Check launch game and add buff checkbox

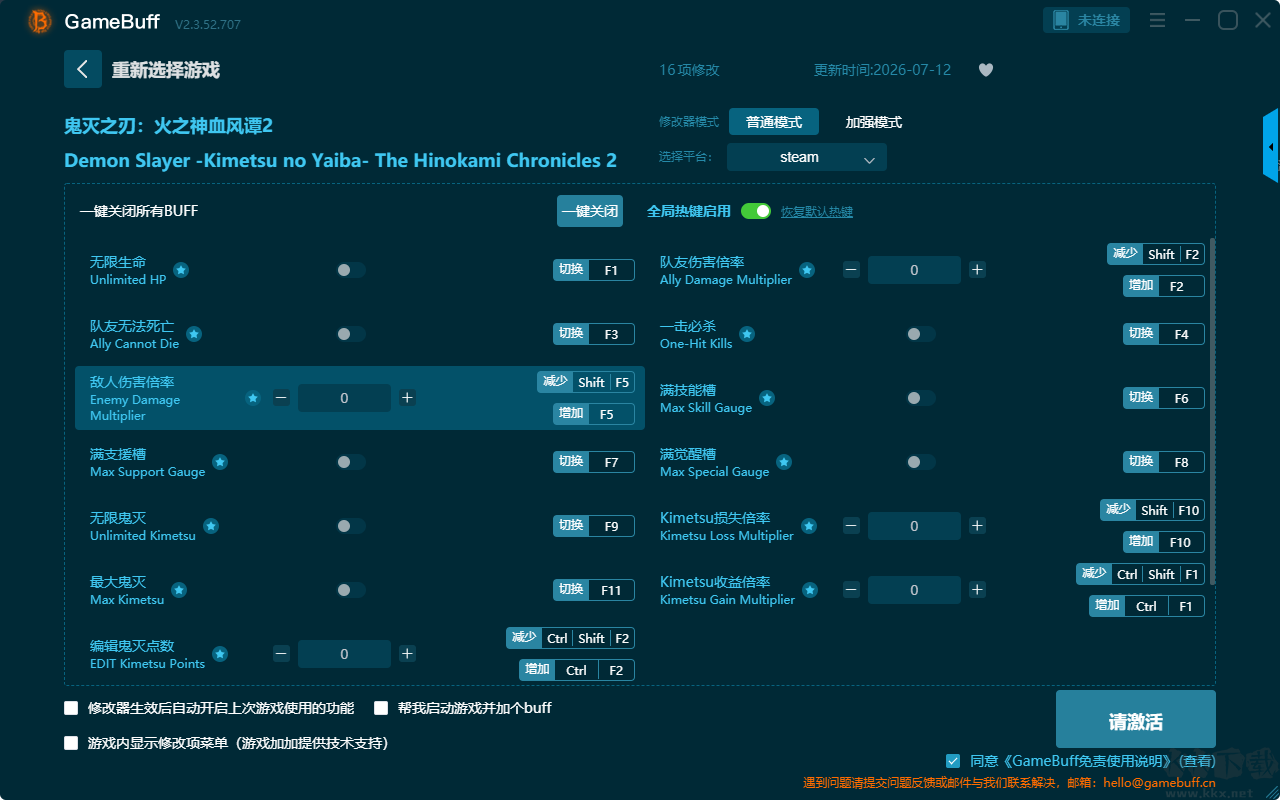point(381,708)
